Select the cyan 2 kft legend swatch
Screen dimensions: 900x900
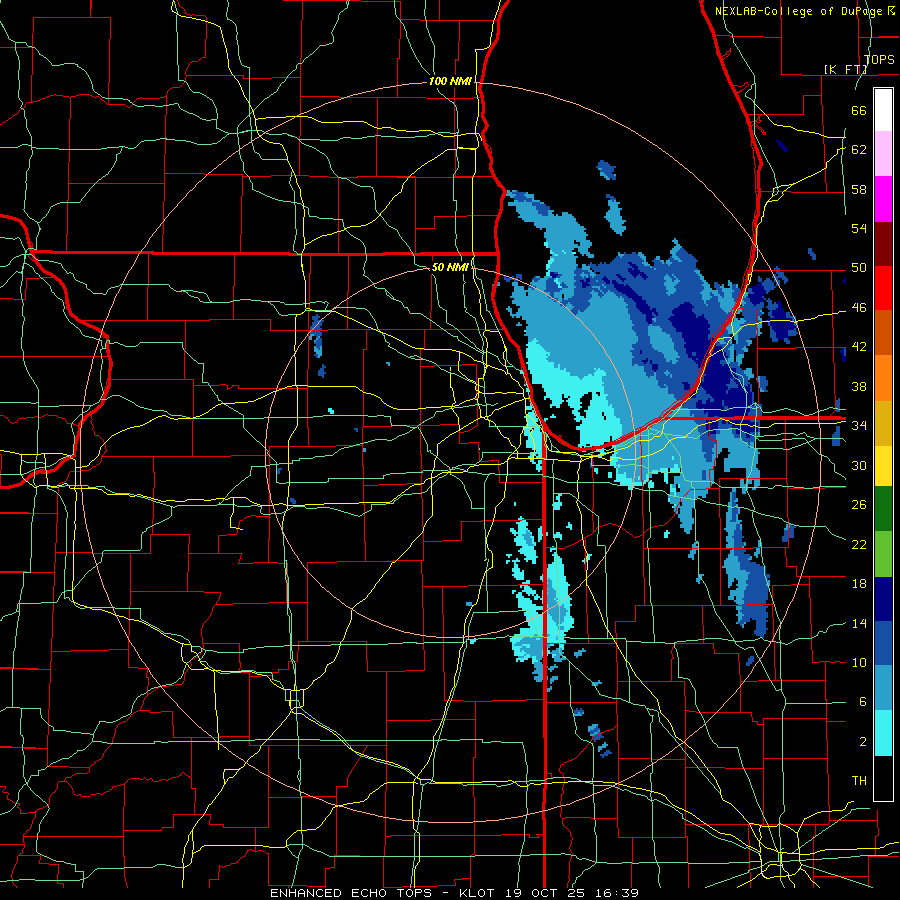click(883, 733)
